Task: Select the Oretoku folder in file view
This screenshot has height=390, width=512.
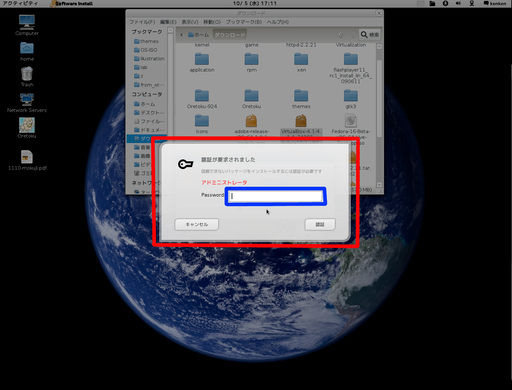Action: coord(252,99)
